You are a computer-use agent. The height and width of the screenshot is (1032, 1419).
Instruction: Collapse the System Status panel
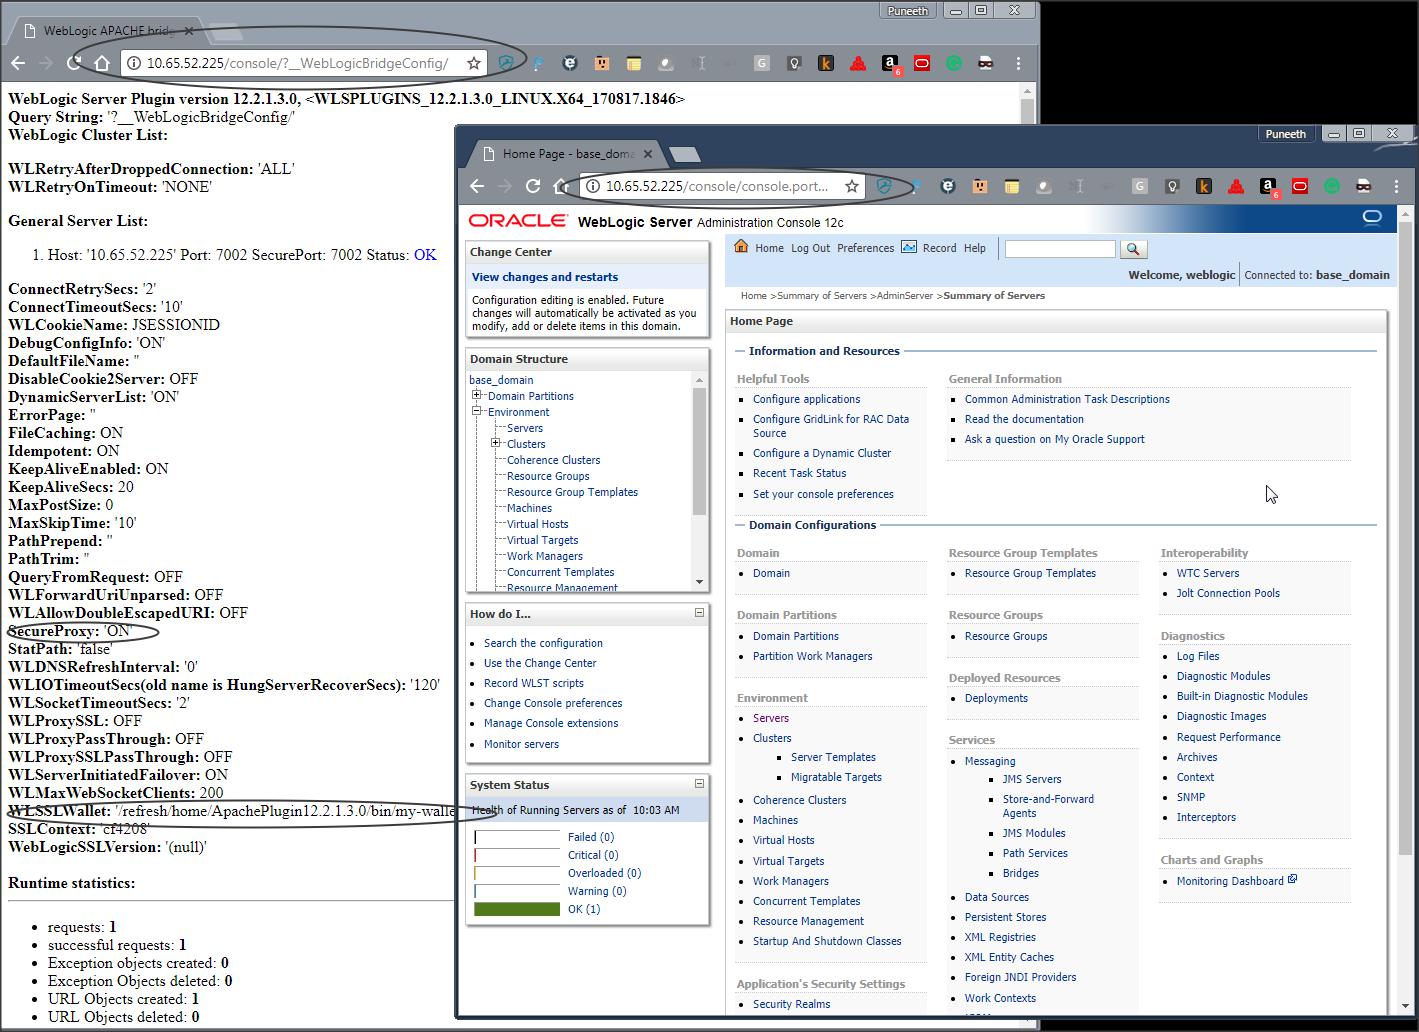(699, 784)
